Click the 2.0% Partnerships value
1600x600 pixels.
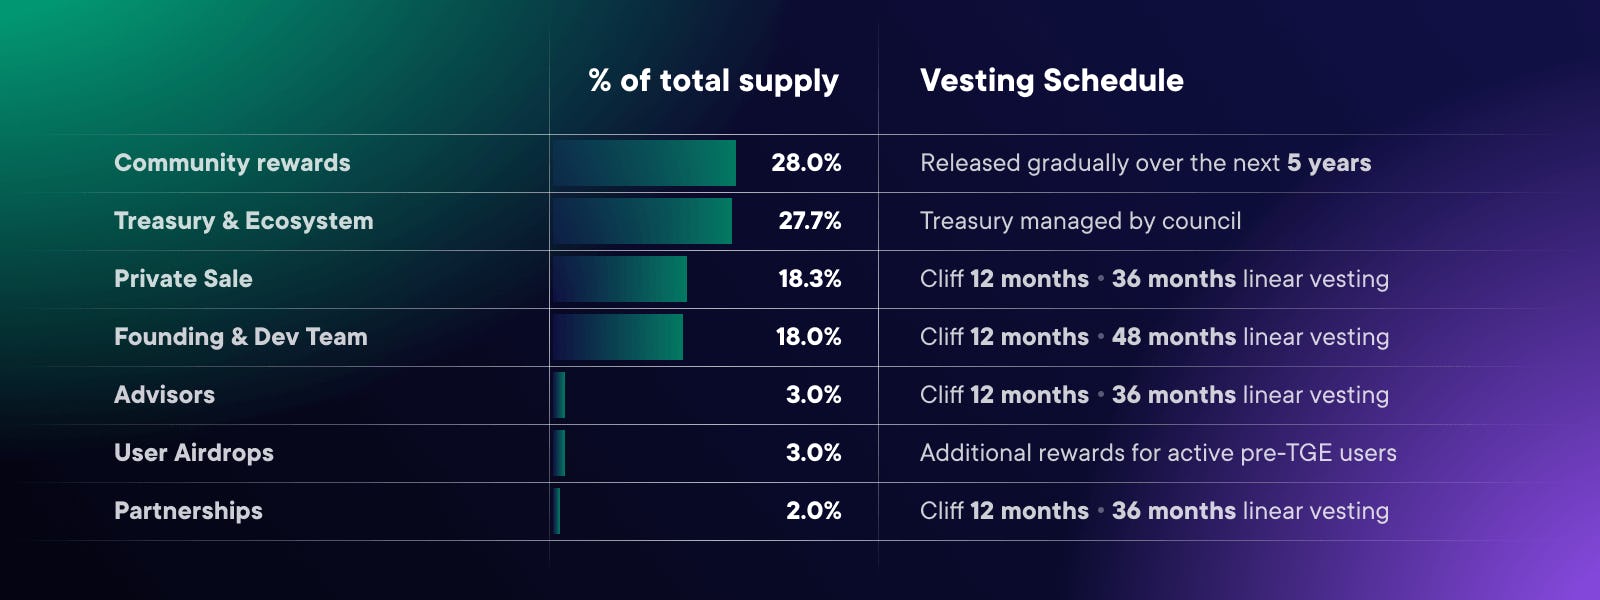[x=813, y=511]
